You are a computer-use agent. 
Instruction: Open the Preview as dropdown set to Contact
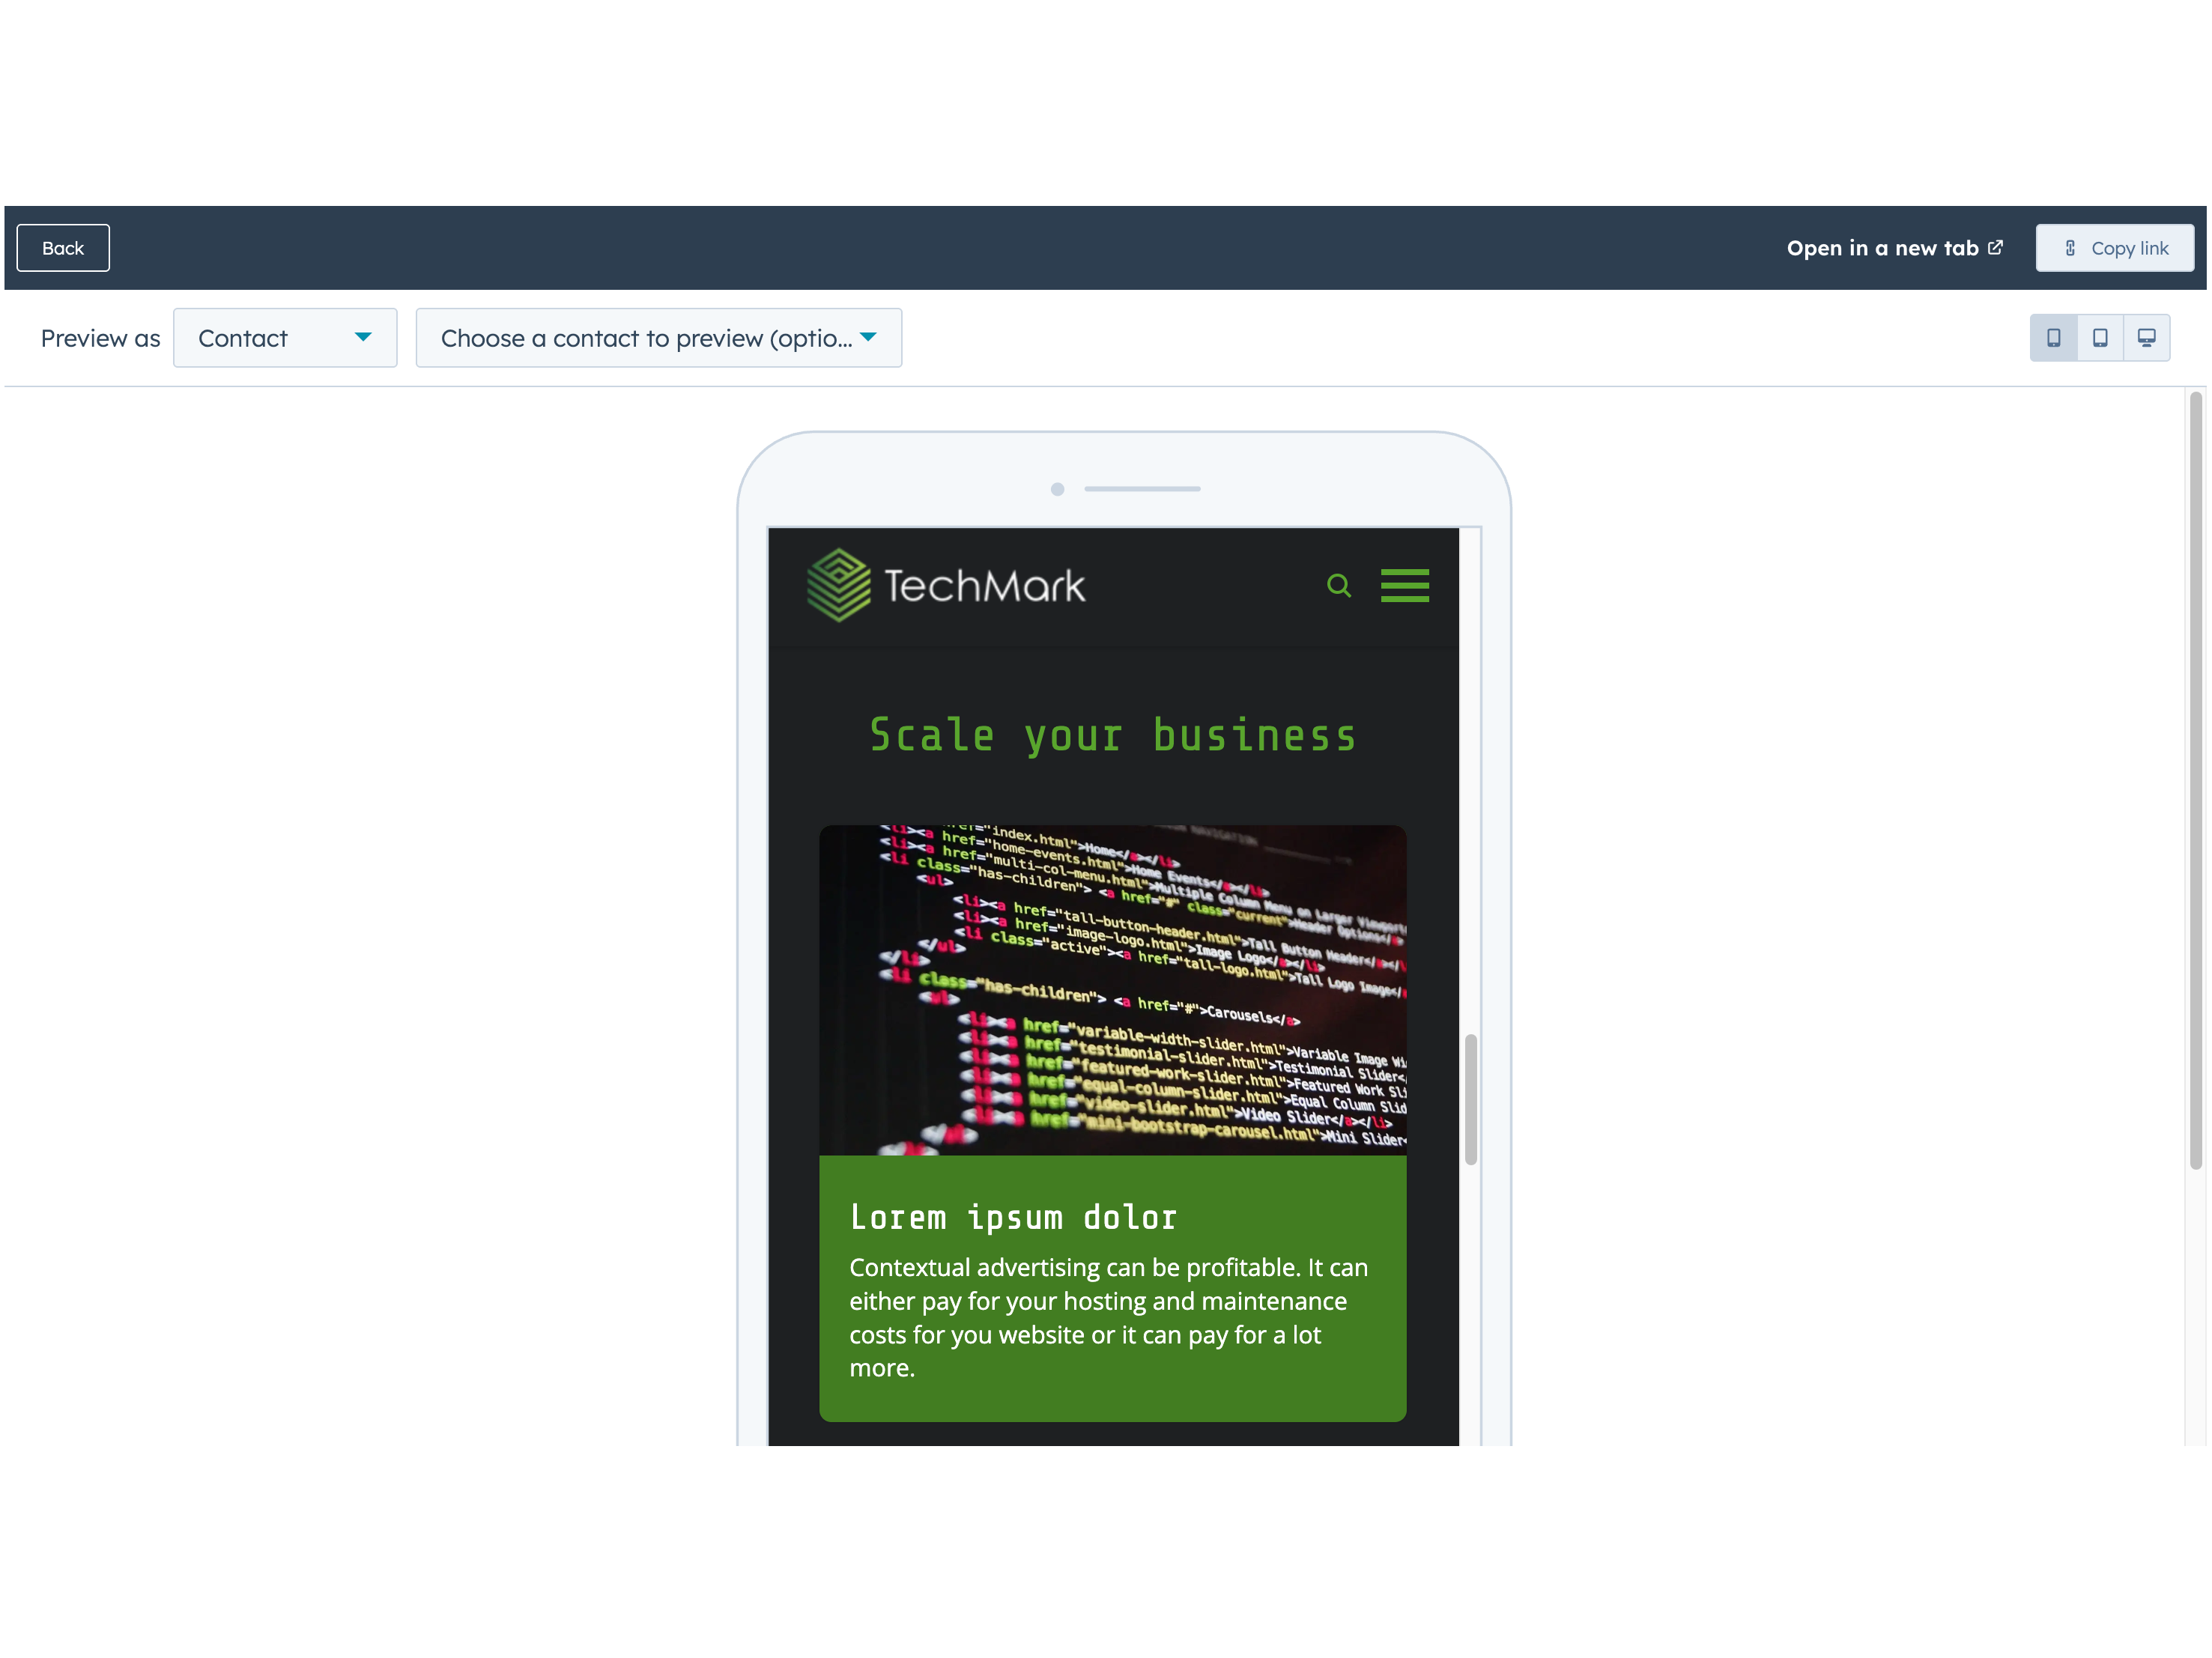pyautogui.click(x=285, y=337)
